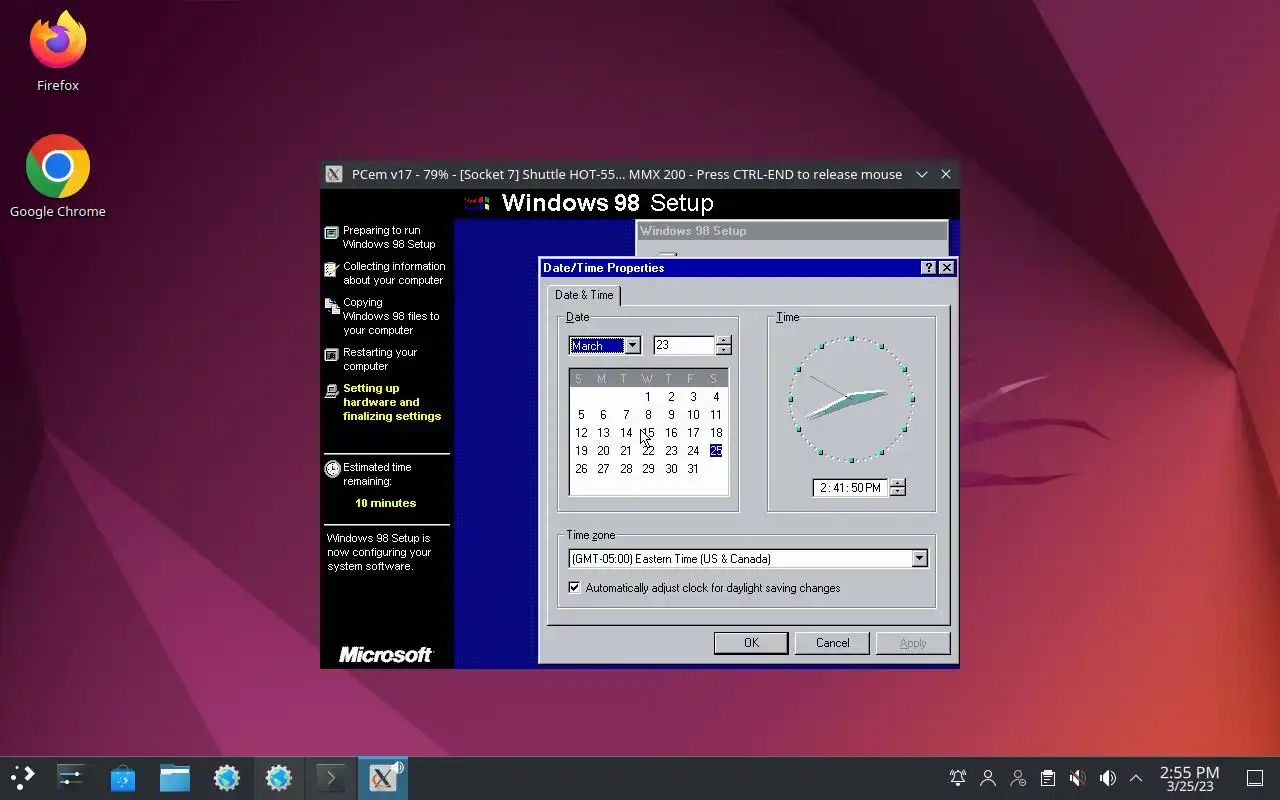Screen dimensions: 1280x800
Task: Select day 11 in calendar
Action: click(716, 415)
